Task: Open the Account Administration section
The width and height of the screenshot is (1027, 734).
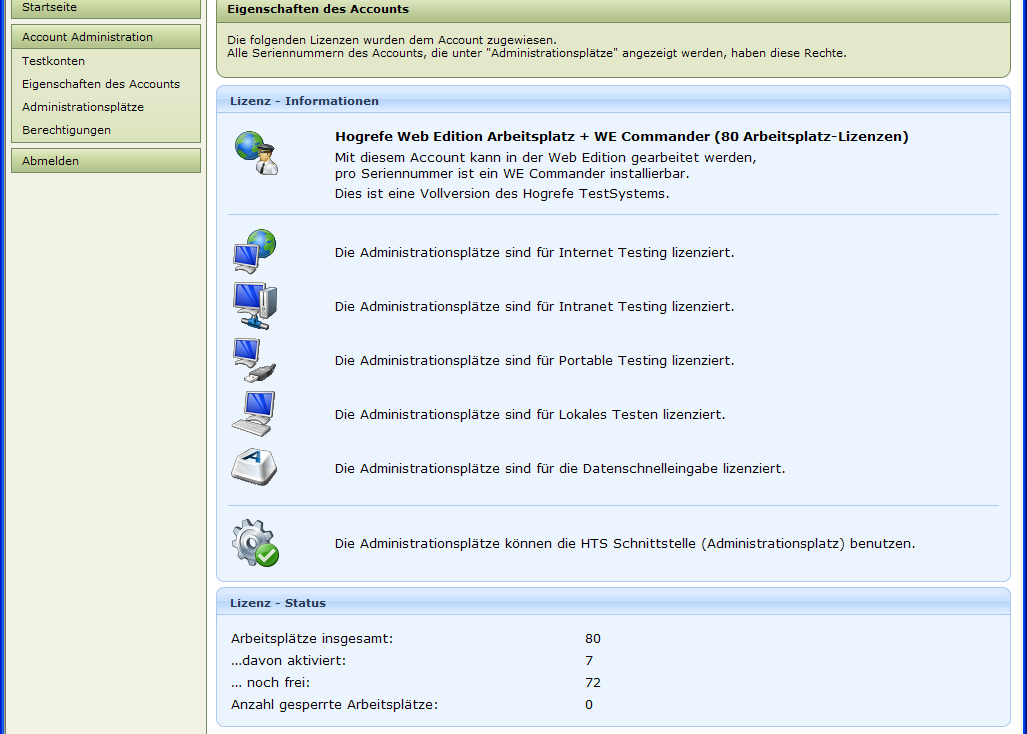Action: tap(87, 37)
